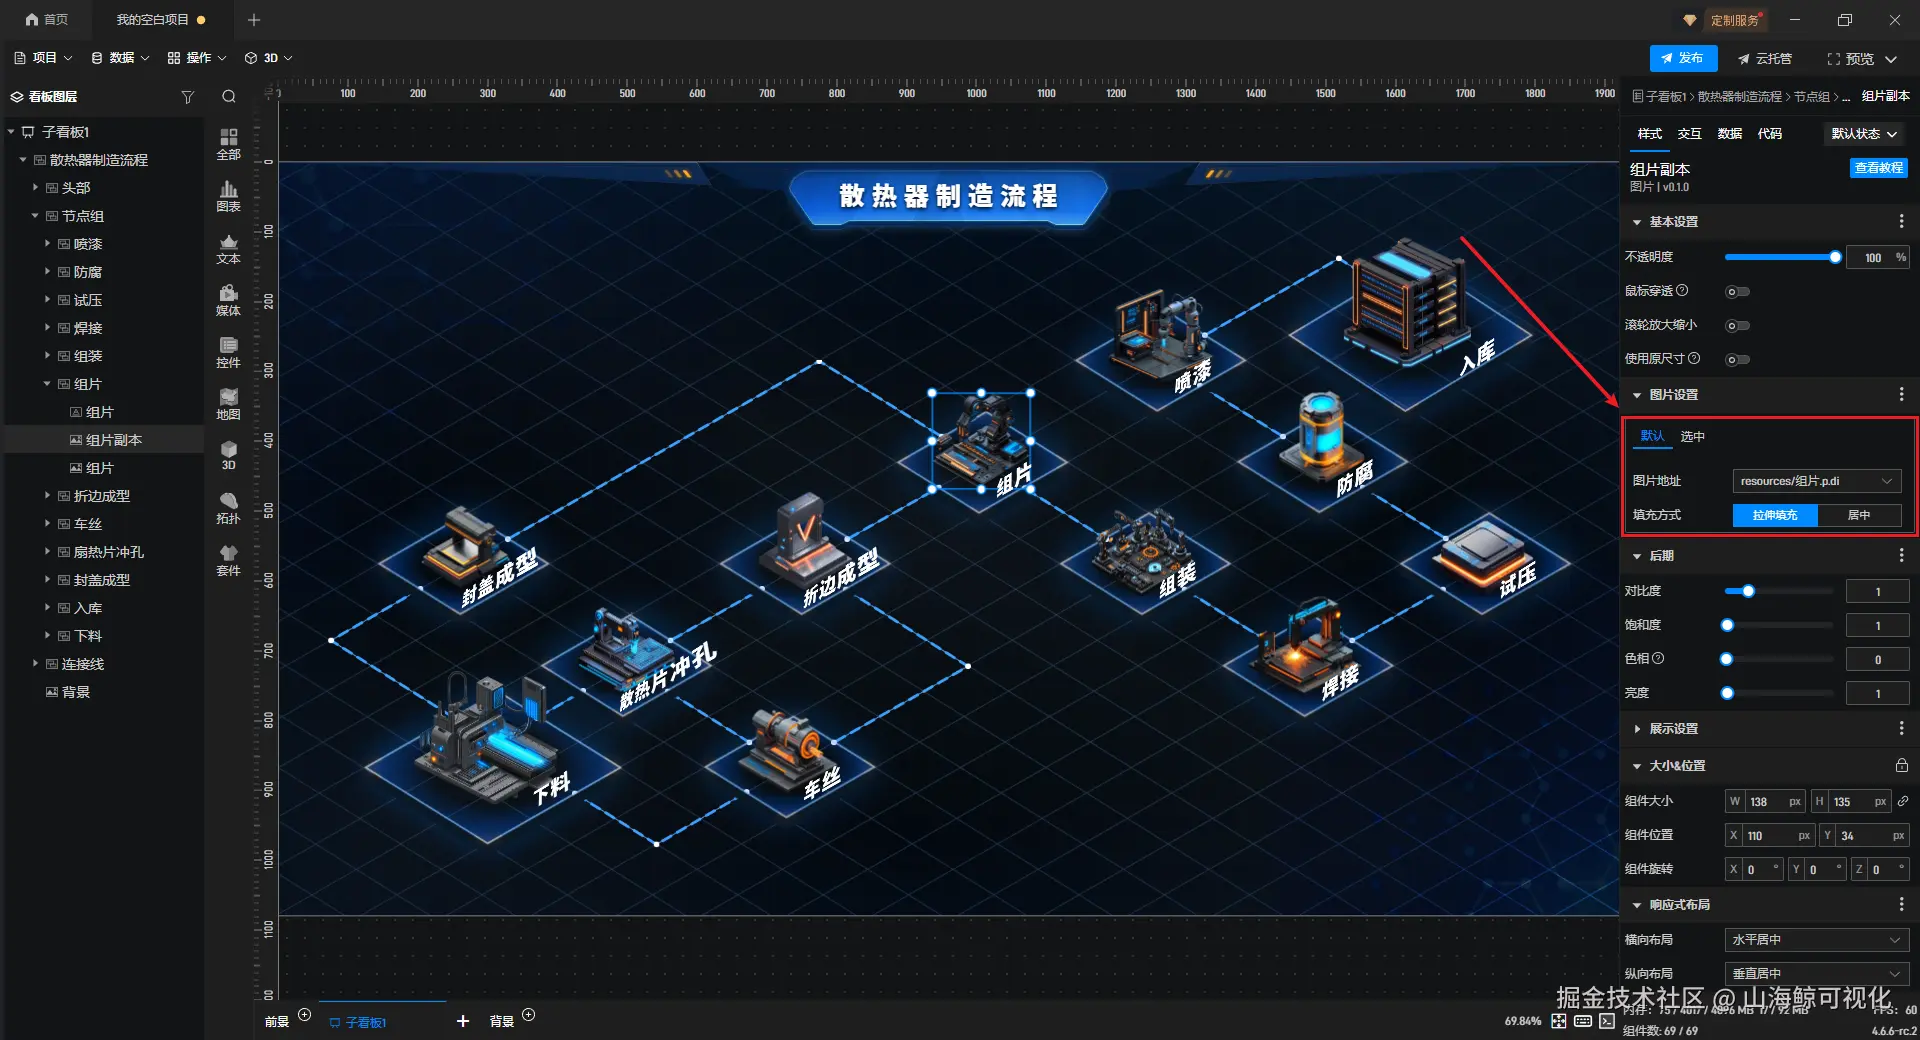Click the lock icon in 大小&位置
1920x1040 pixels.
pos(1901,765)
